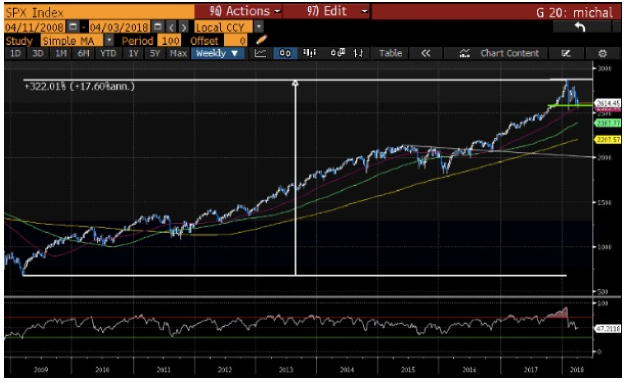Choose the OHLC bars chart icon
The width and height of the screenshot is (630, 382).
pos(358,53)
